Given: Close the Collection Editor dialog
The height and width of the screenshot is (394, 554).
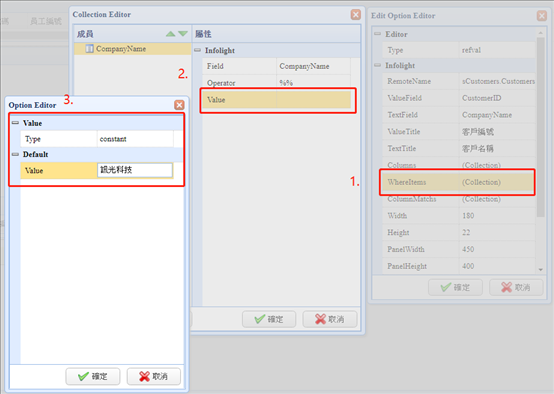Looking at the screenshot, I should coord(356,14).
